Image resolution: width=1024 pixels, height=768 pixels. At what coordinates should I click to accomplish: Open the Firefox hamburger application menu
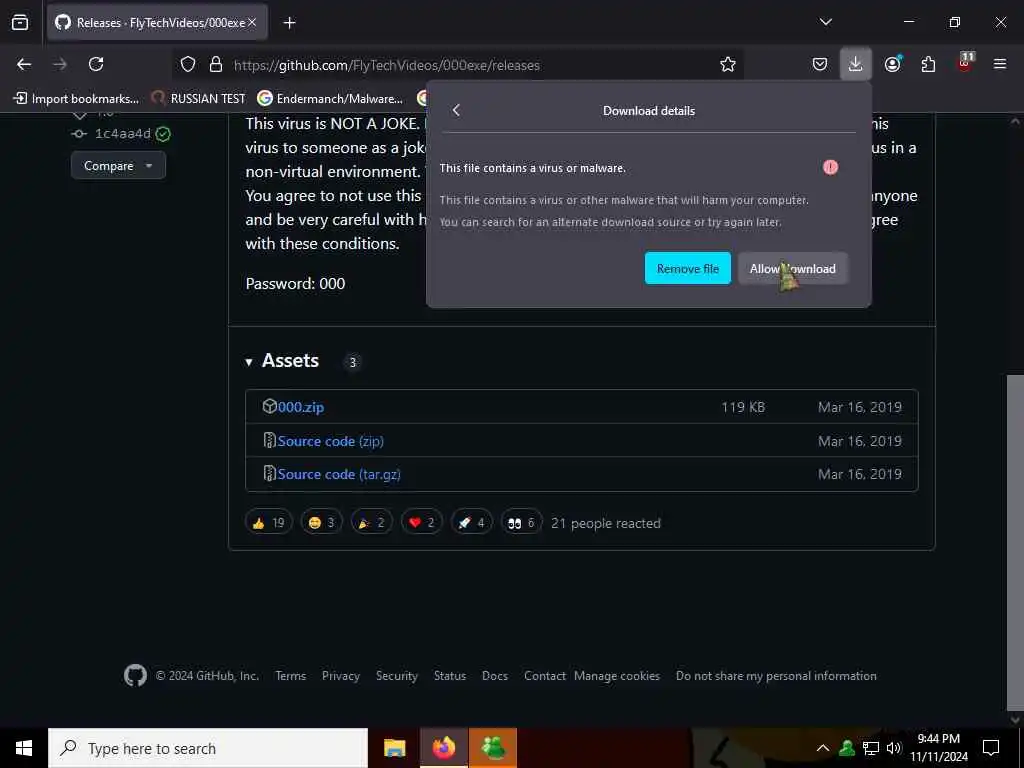[x=1000, y=64]
